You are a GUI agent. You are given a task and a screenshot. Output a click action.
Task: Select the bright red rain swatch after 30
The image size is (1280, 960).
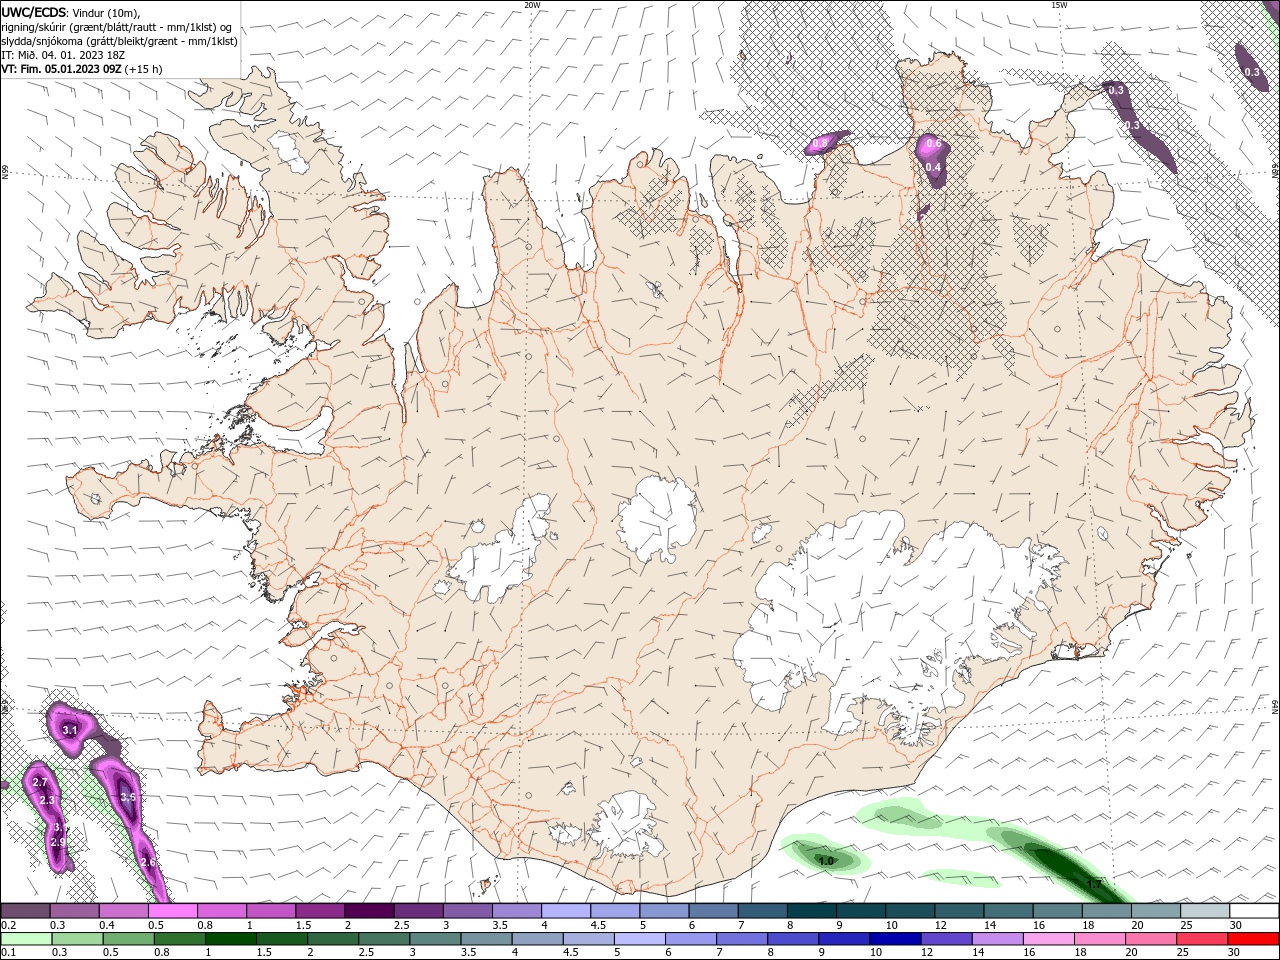[1253, 939]
